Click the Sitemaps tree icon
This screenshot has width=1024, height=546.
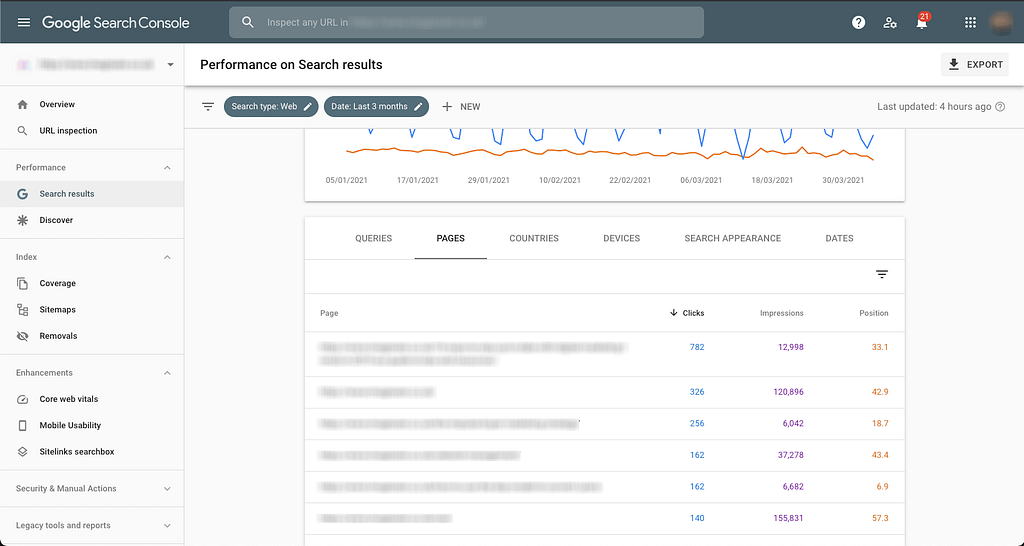point(22,310)
